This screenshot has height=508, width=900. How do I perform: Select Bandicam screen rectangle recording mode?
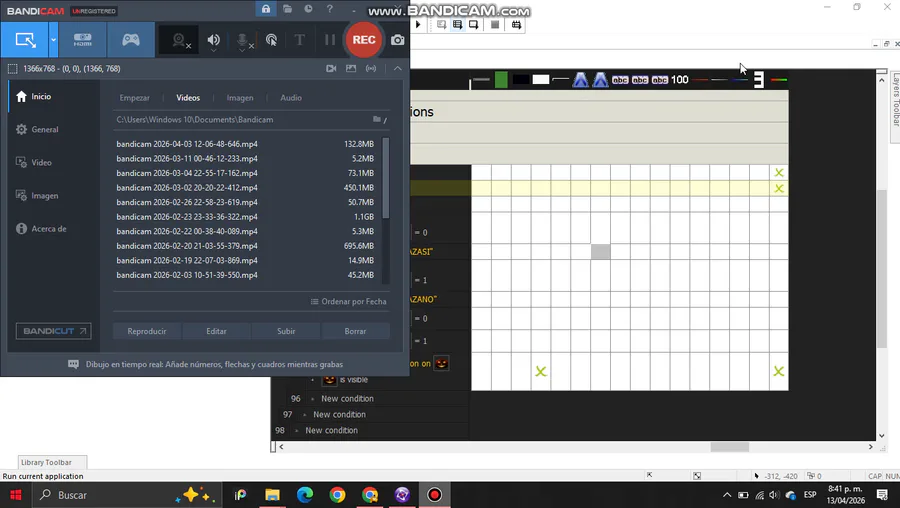(25, 40)
